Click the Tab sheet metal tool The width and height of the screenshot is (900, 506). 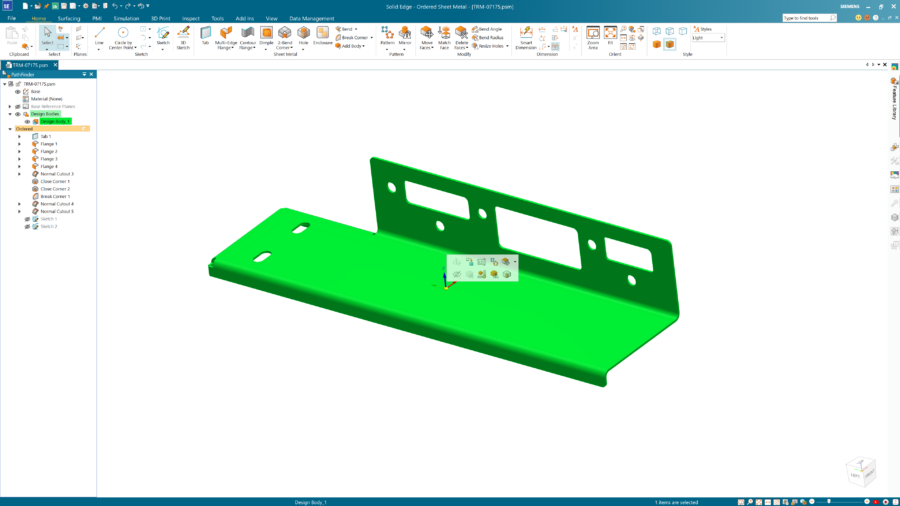tap(205, 36)
